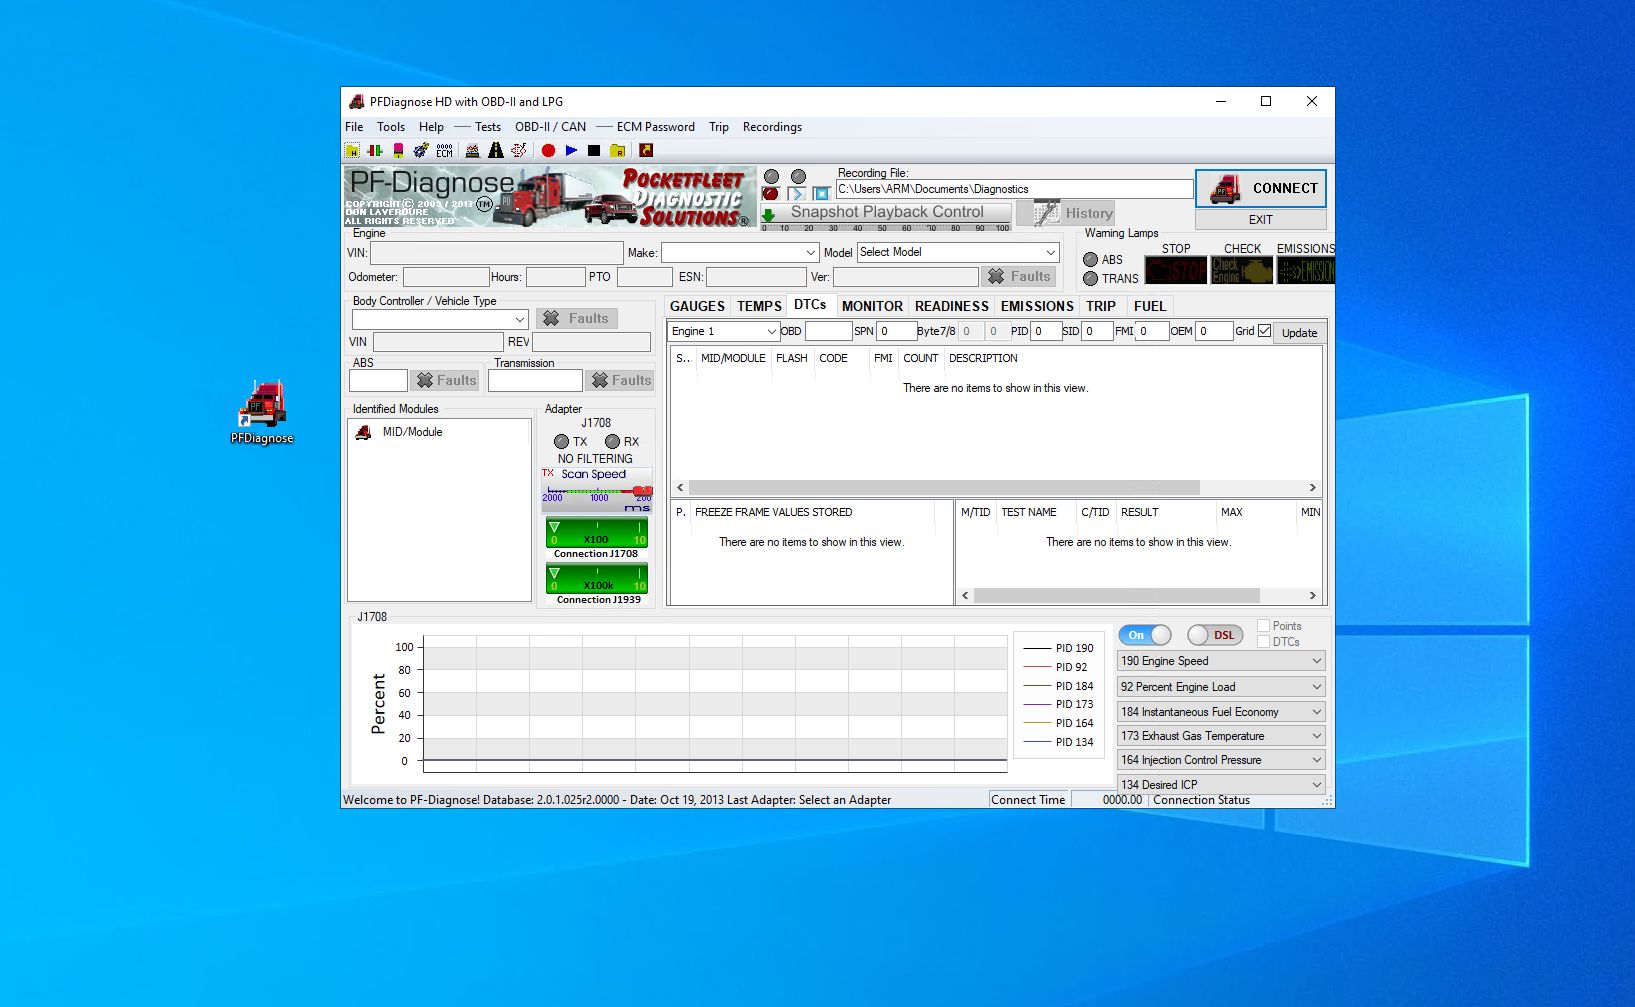Click the pink adapter toolbar icon

(398, 150)
